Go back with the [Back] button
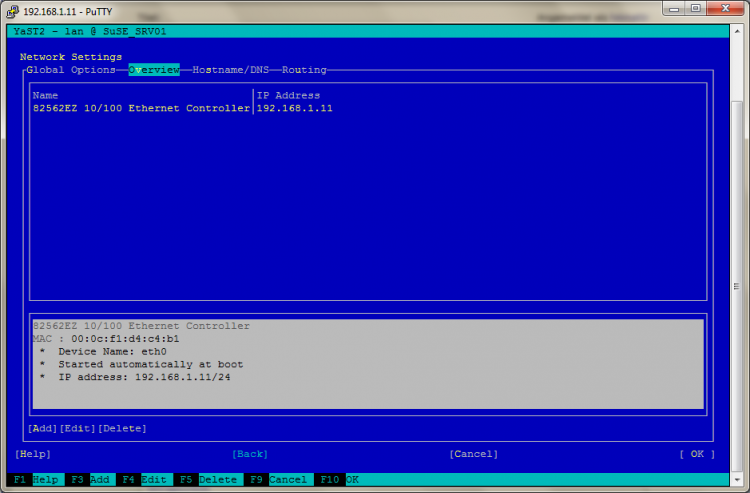The image size is (750, 493). coord(250,454)
